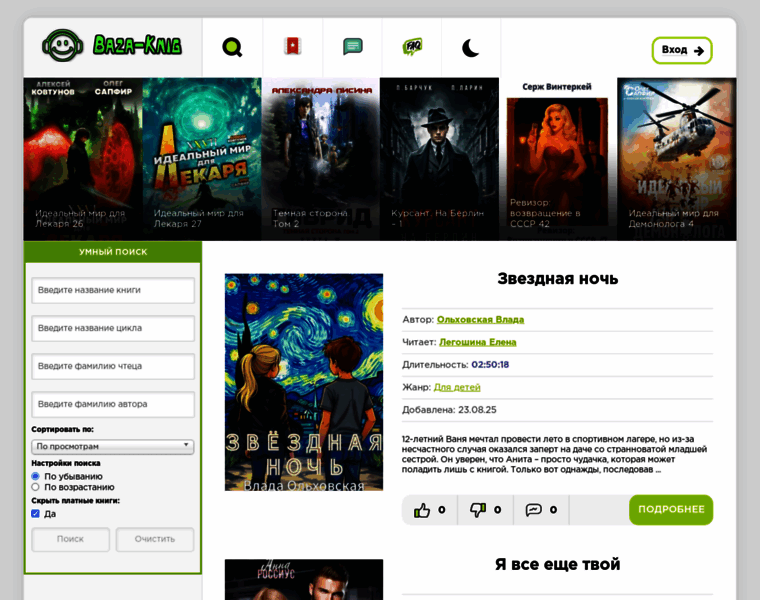The width and height of the screenshot is (760, 600).
Task: Select По убыванию radio button
Action: click(35, 476)
